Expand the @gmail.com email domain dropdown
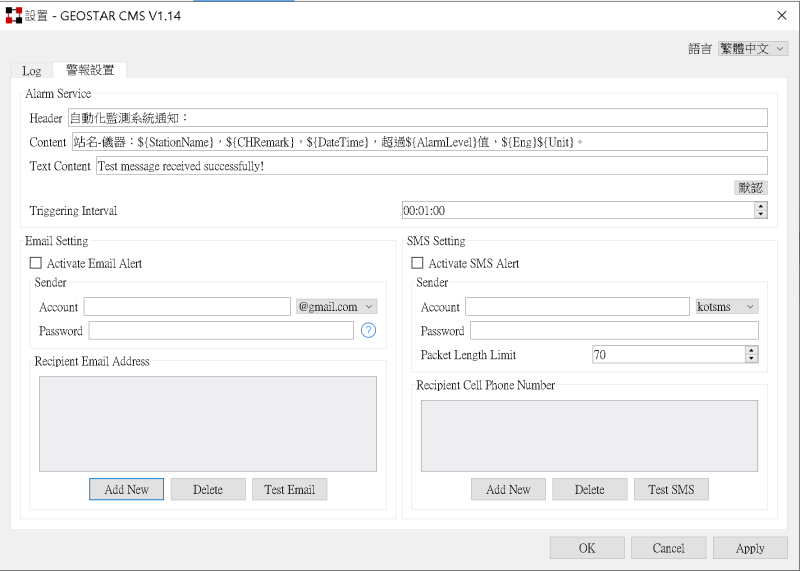The image size is (800, 571). 336,307
